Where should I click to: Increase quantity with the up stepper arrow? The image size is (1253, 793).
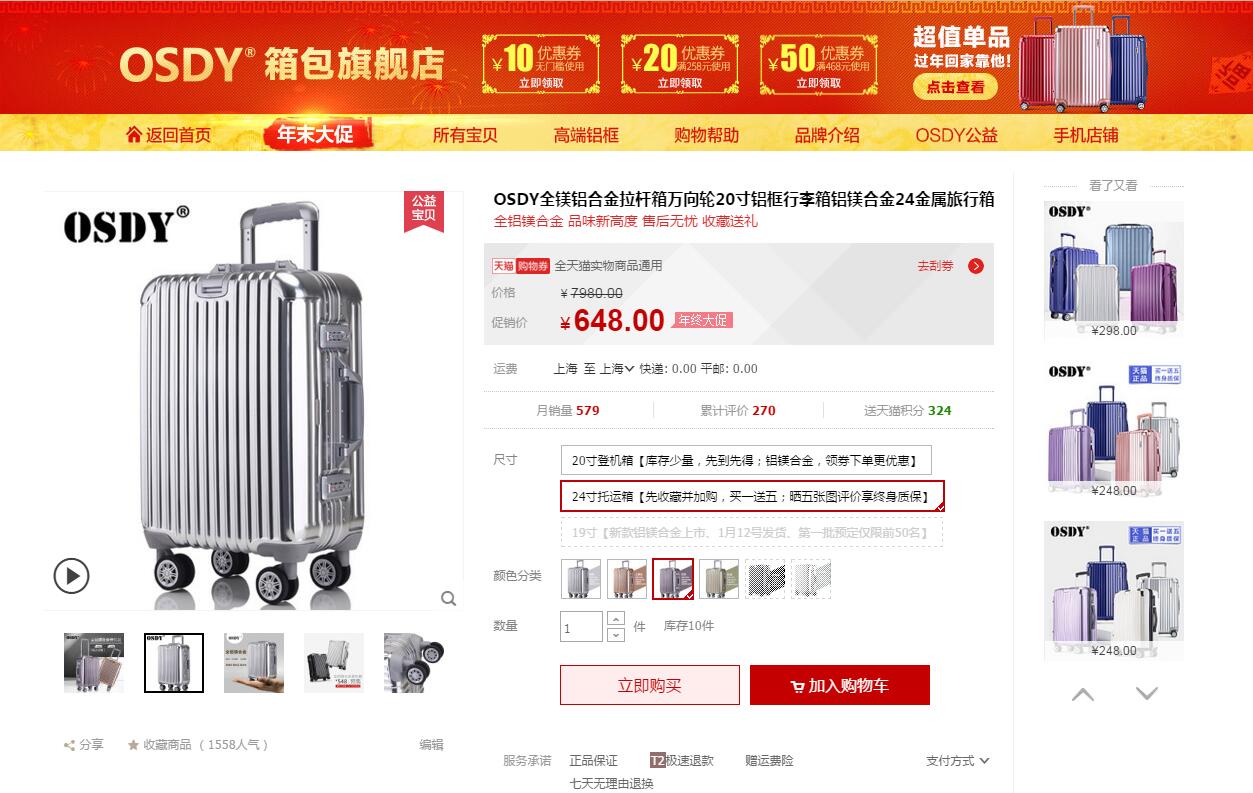pyautogui.click(x=616, y=618)
